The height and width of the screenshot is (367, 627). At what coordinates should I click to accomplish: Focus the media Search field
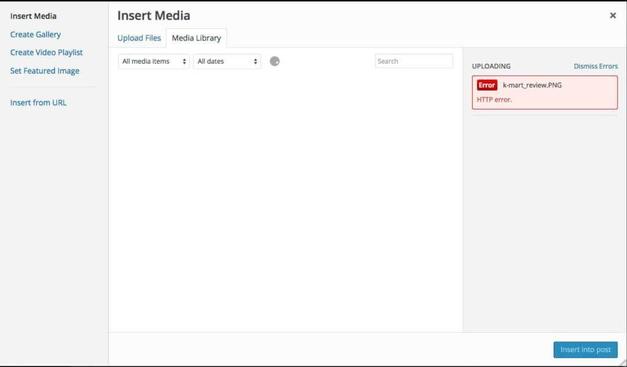point(414,61)
